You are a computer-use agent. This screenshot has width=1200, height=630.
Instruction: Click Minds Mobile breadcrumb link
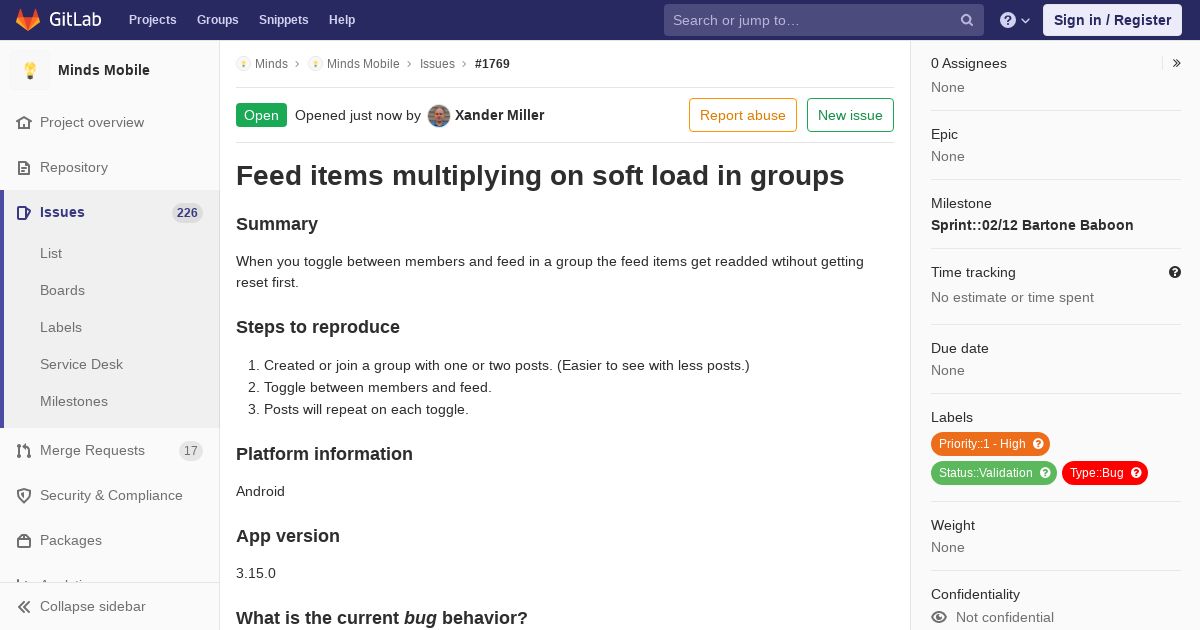tap(363, 64)
